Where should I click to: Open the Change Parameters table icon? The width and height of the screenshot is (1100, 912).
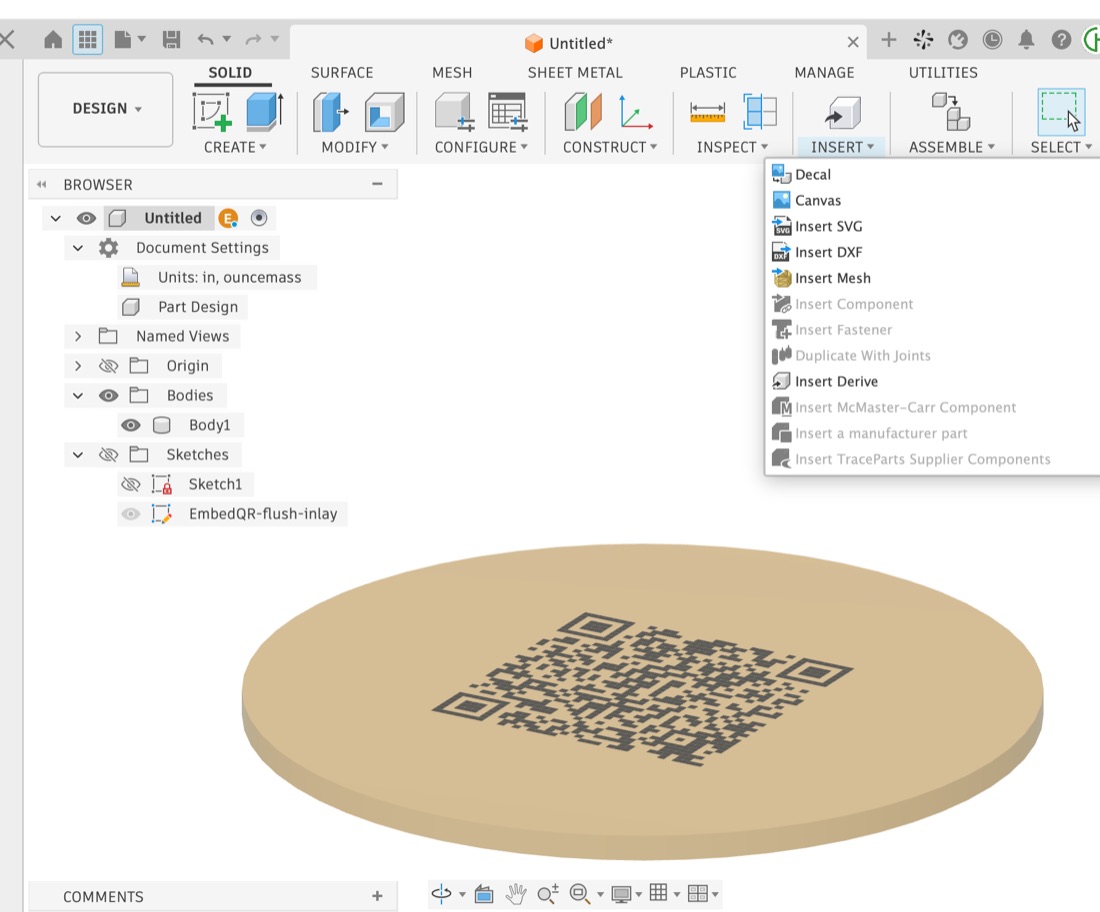(x=508, y=112)
